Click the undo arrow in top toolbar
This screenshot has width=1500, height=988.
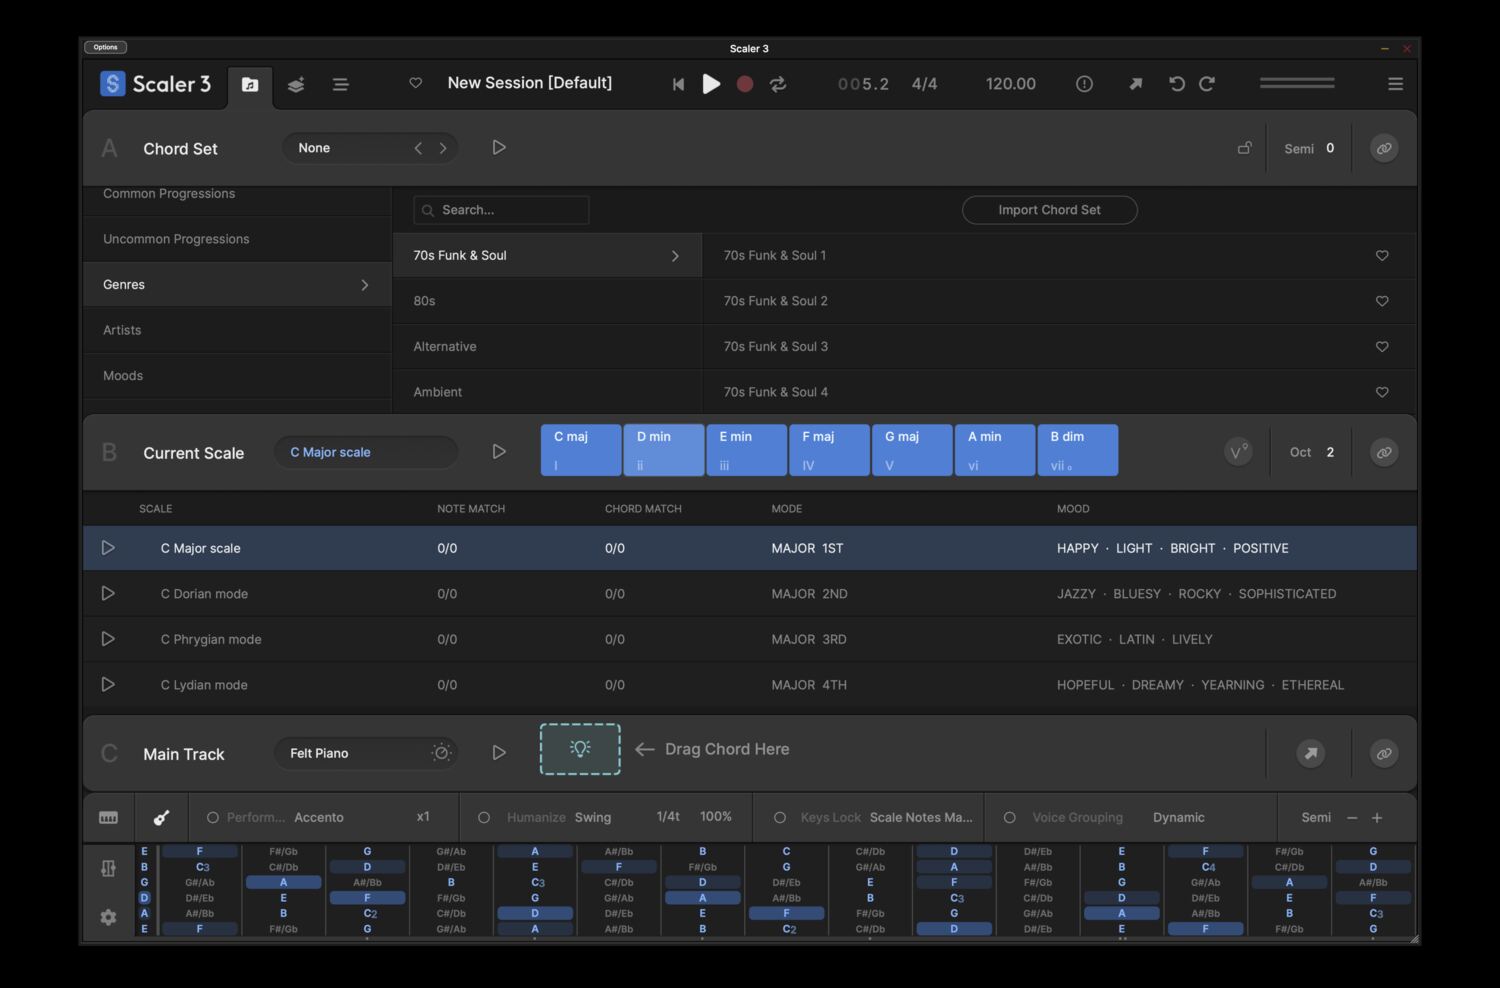[1177, 84]
